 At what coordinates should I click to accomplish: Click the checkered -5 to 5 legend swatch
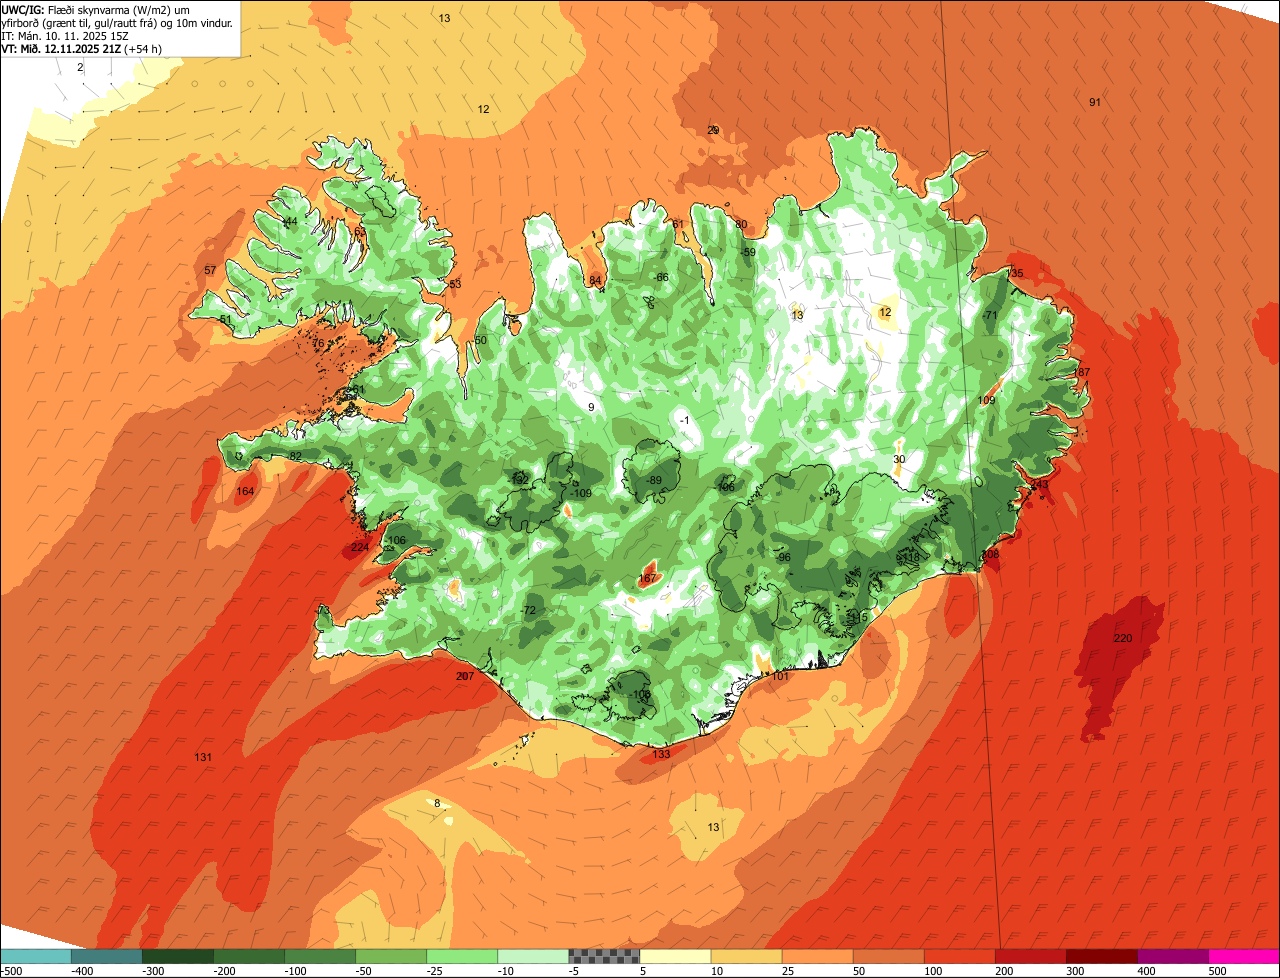click(x=604, y=956)
